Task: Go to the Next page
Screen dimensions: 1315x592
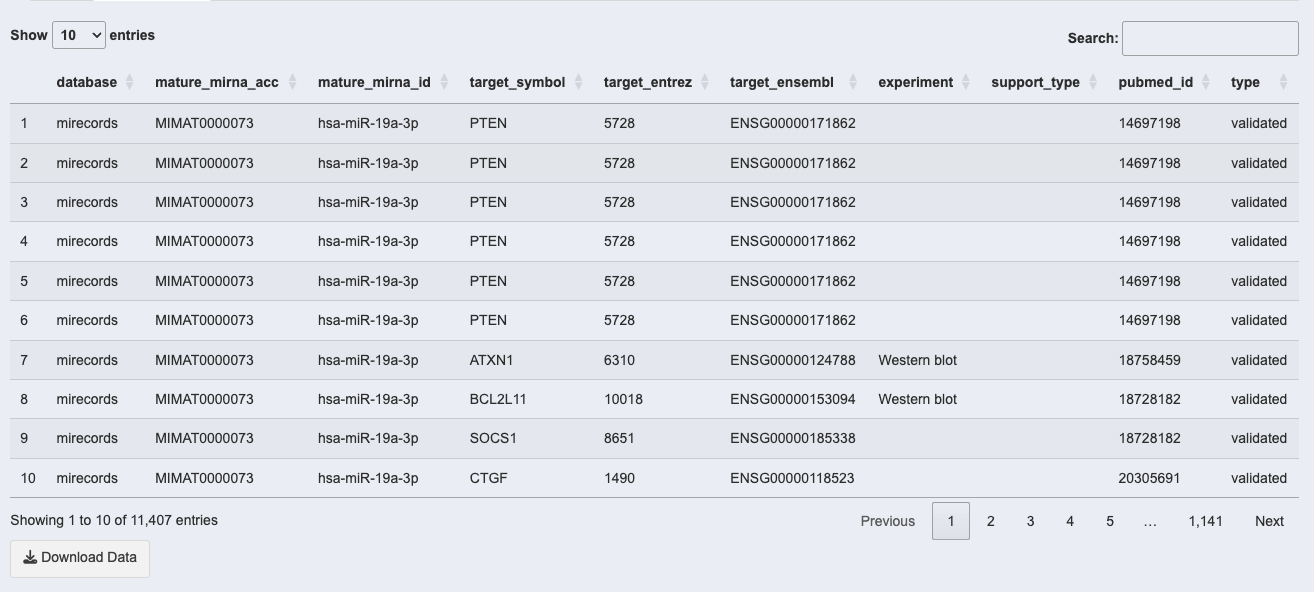Action: [1269, 521]
